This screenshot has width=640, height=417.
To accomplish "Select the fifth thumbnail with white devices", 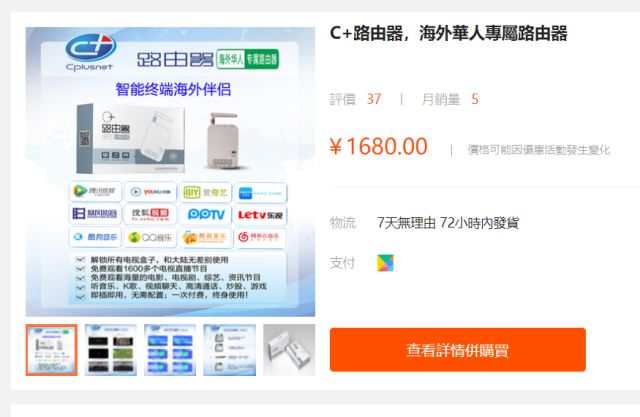I will (289, 350).
